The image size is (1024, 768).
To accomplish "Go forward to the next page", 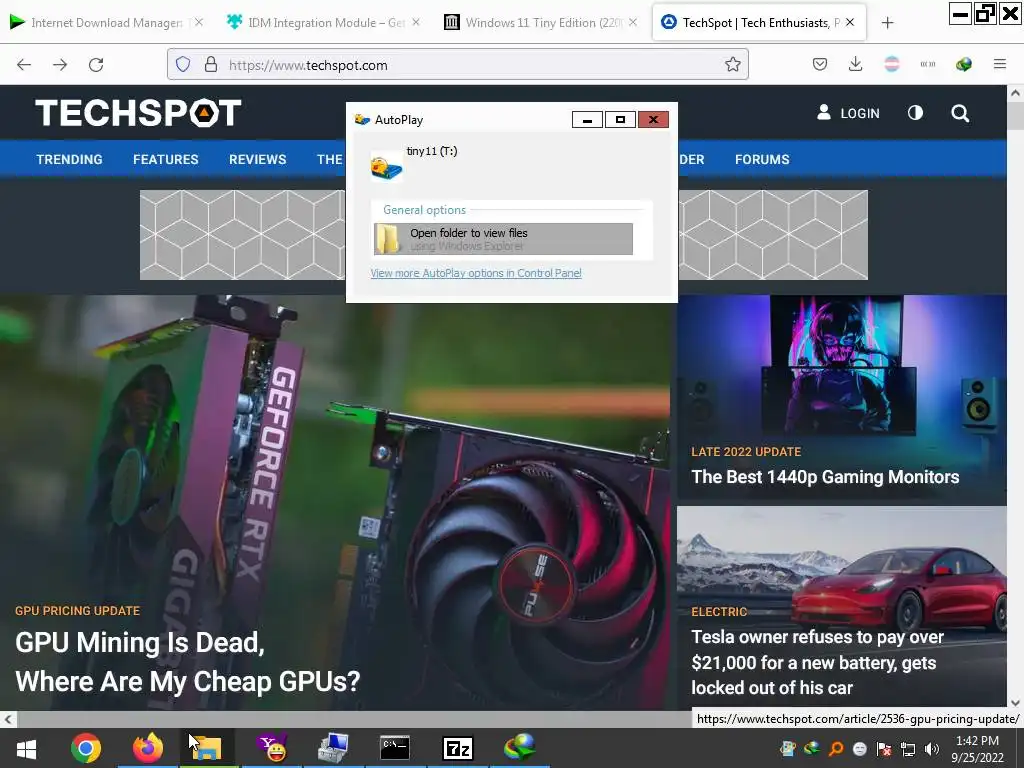I will click(60, 65).
